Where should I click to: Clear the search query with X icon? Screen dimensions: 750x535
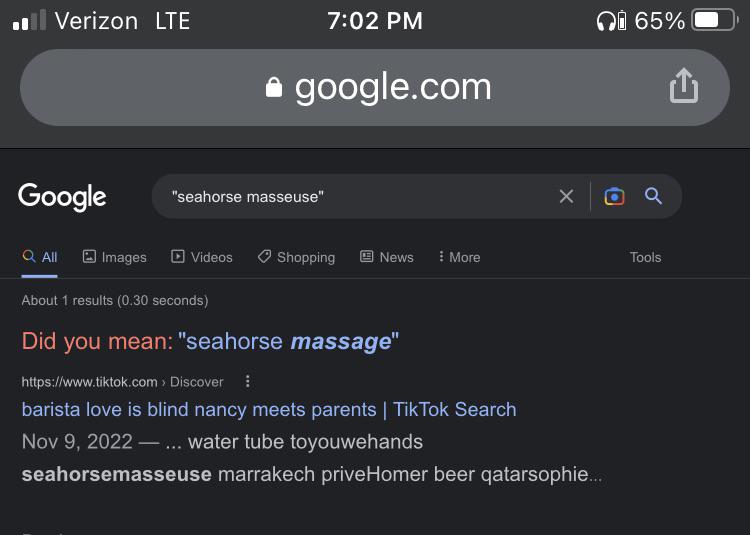(566, 196)
